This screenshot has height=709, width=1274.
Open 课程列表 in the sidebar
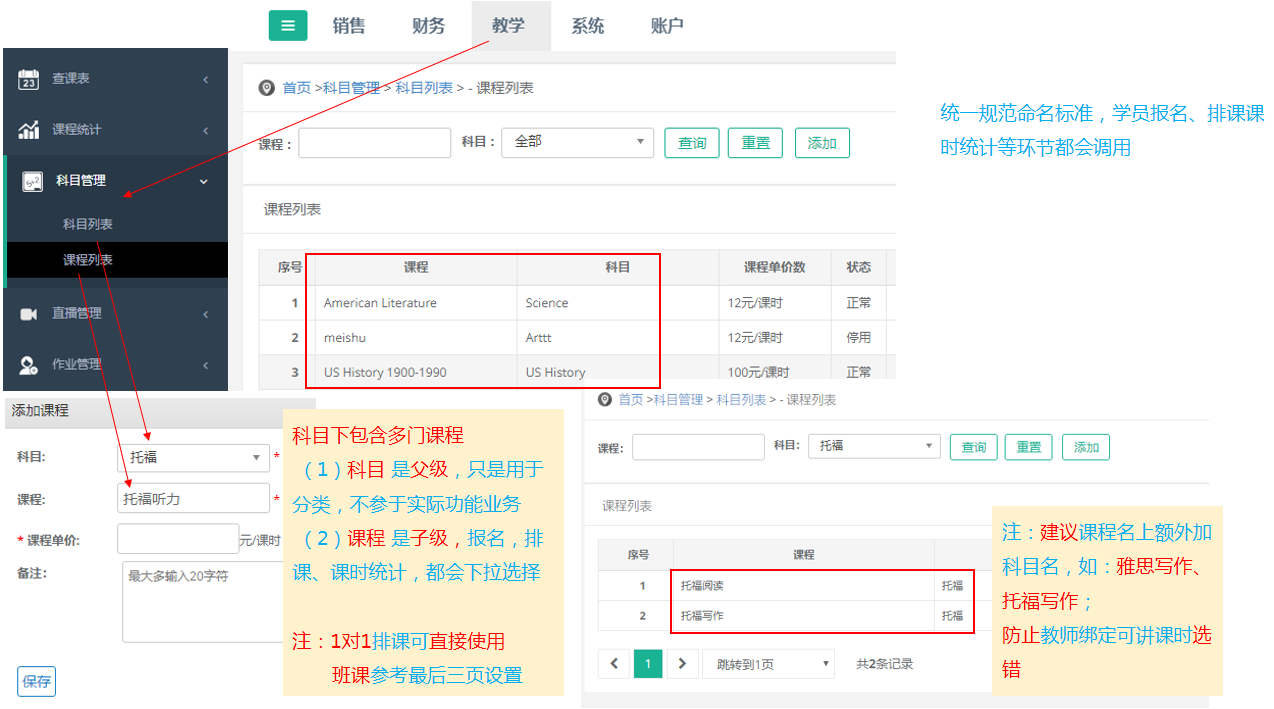(x=88, y=260)
